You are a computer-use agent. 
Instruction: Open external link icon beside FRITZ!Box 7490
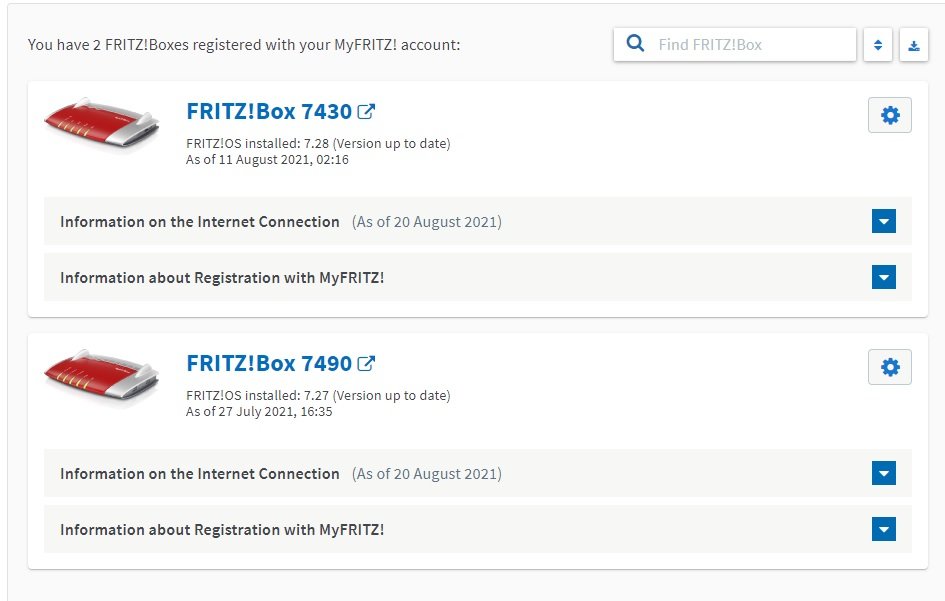[366, 363]
